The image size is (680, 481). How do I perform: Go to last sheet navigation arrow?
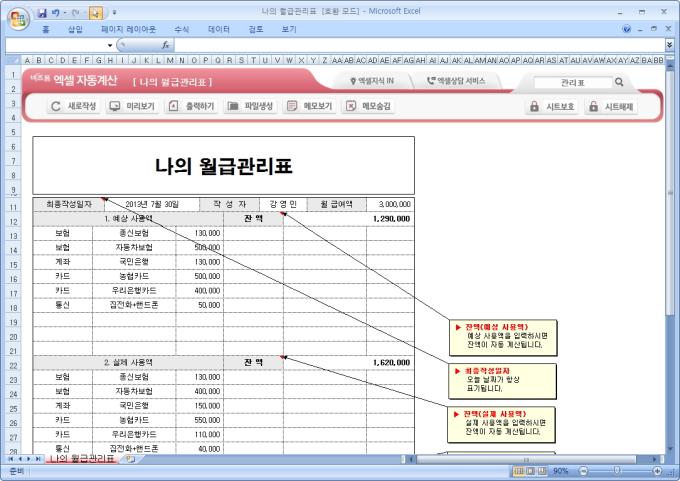(x=38, y=458)
